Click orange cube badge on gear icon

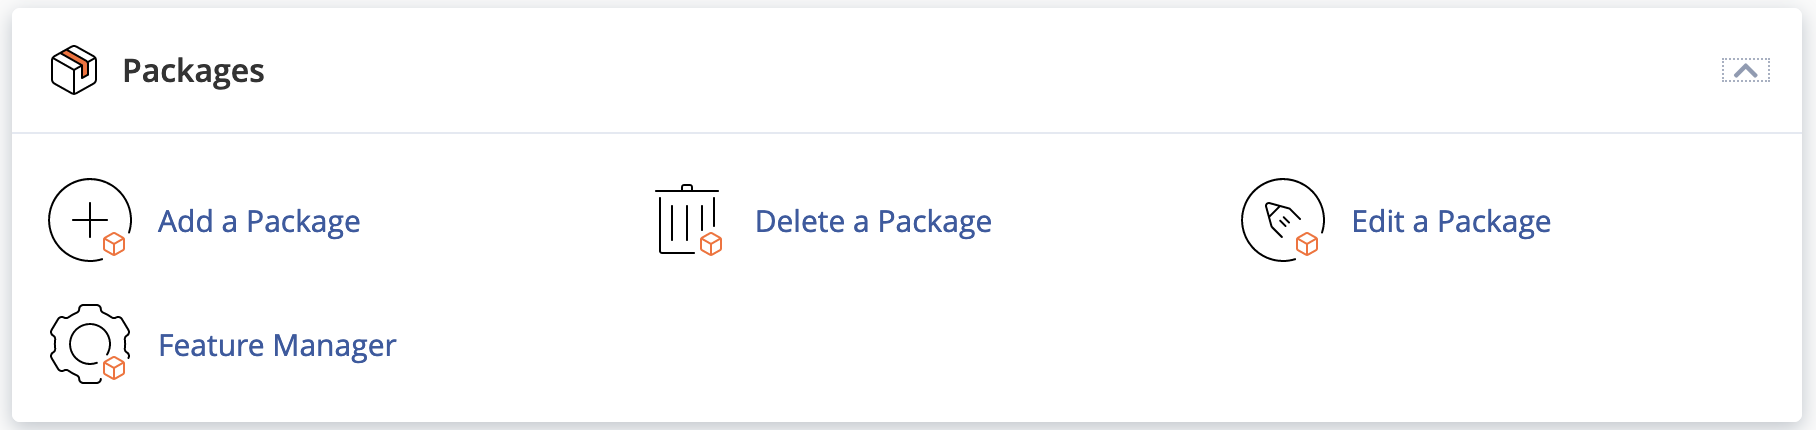pyautogui.click(x=114, y=368)
